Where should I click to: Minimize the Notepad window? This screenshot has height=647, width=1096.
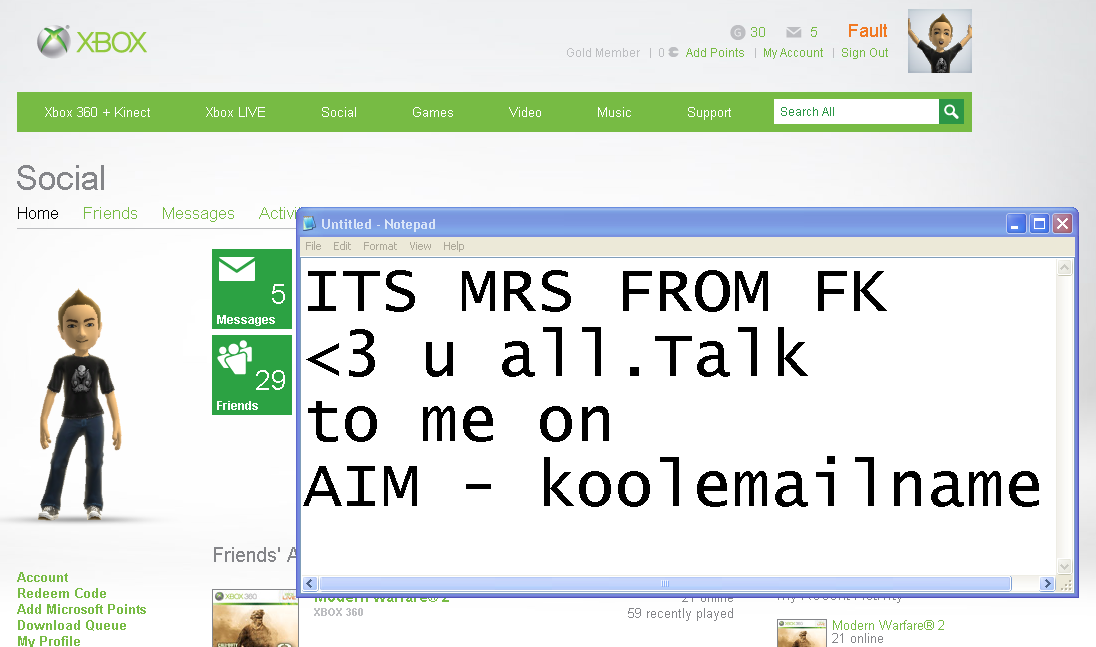(x=1016, y=224)
